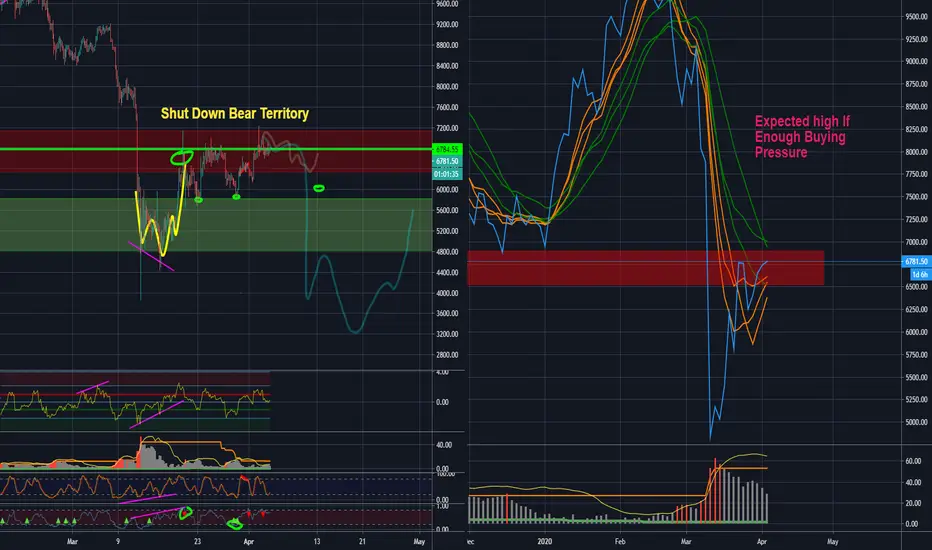Viewport: 932px width, 550px height.
Task: Click the 7750.00 label on right price axis
Action: (917, 174)
